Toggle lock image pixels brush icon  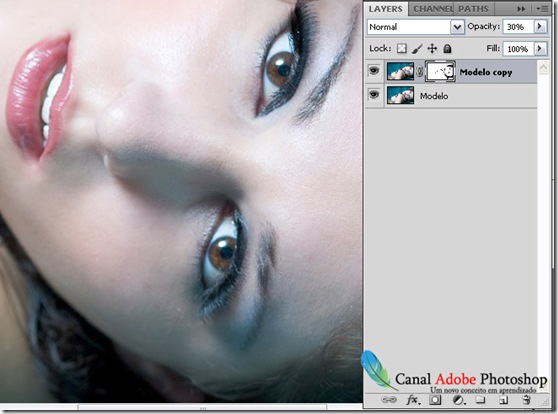tap(417, 49)
